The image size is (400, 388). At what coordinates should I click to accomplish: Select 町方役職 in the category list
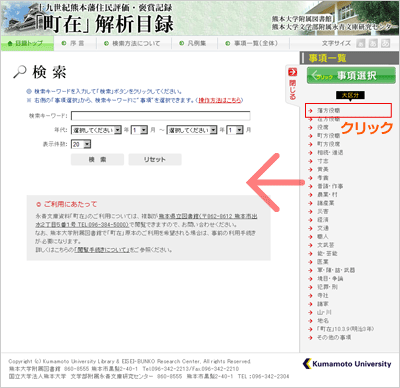point(328,136)
